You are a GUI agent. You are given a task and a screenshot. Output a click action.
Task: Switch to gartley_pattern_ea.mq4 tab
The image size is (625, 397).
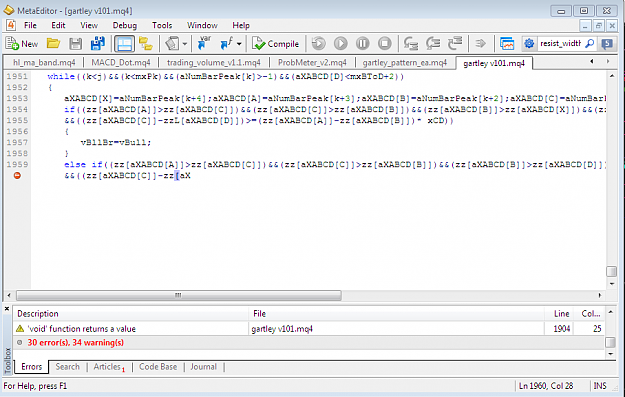(405, 63)
